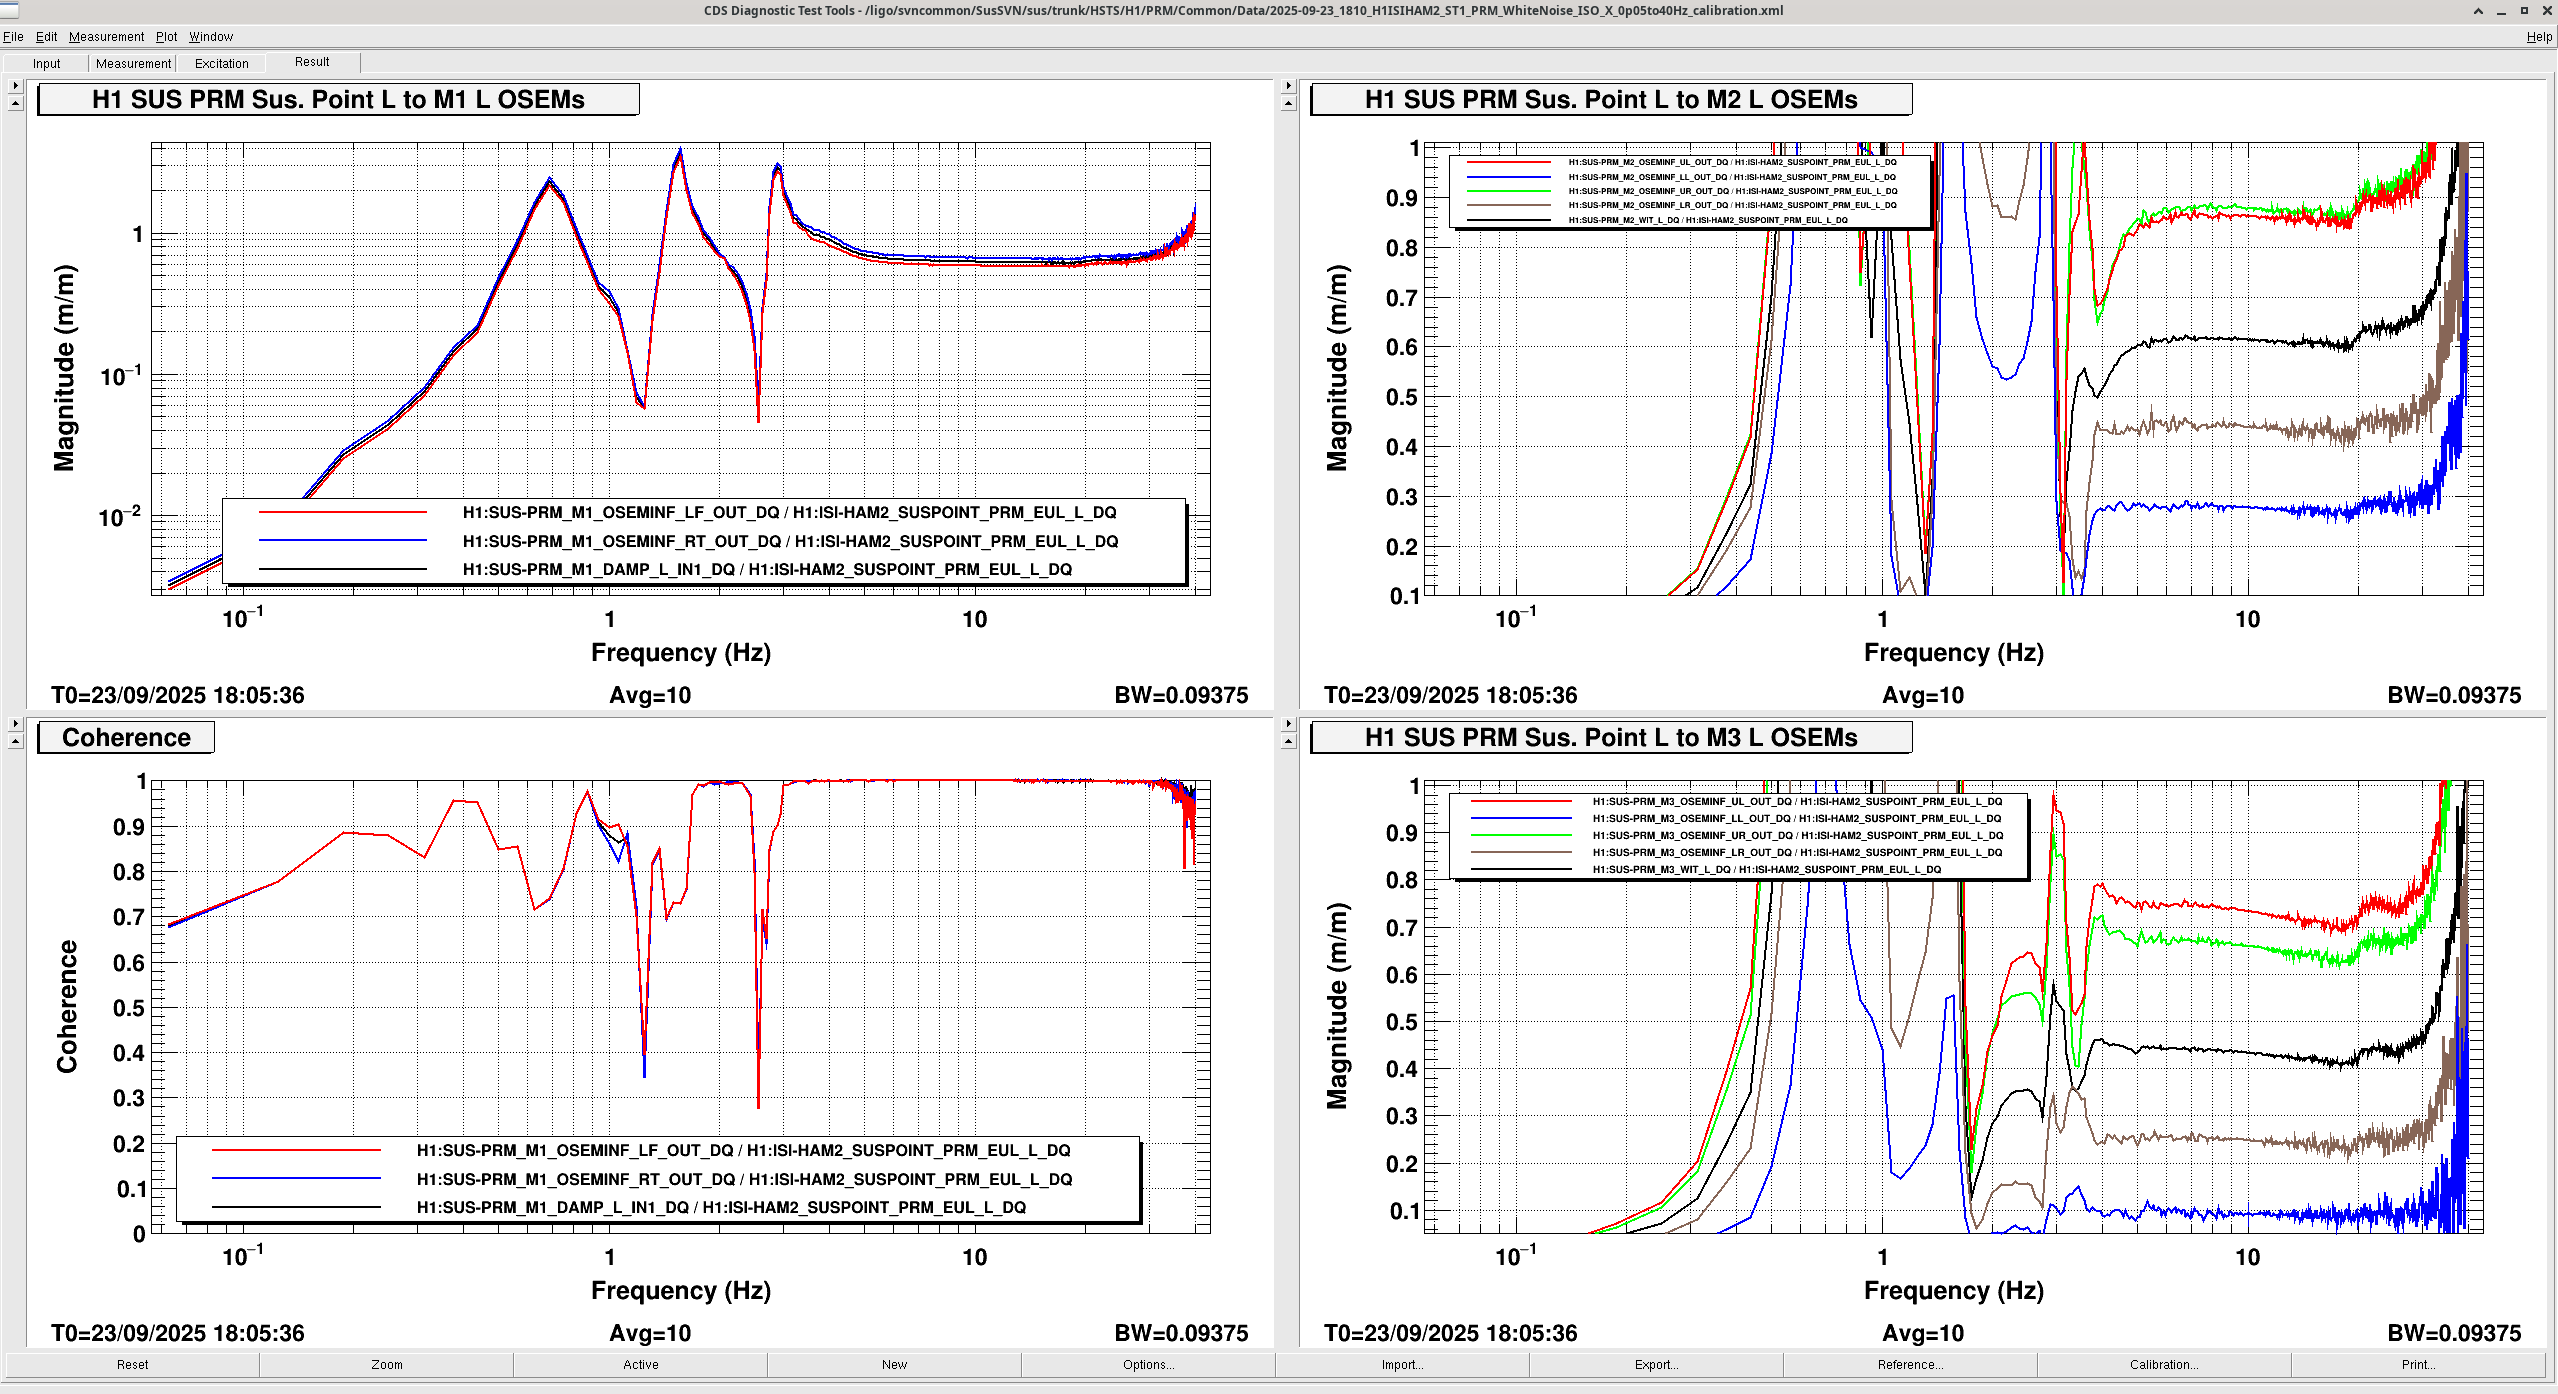Click window menu icon at title bar left
The height and width of the screenshot is (1394, 2558).
pos(9,10)
